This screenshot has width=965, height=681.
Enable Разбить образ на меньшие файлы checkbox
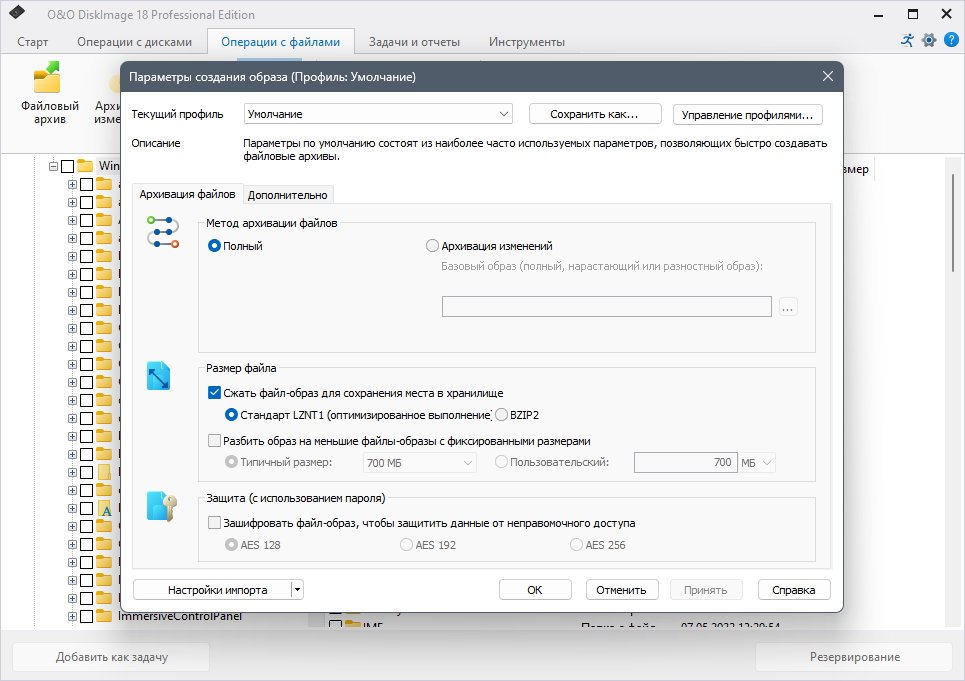[214, 440]
